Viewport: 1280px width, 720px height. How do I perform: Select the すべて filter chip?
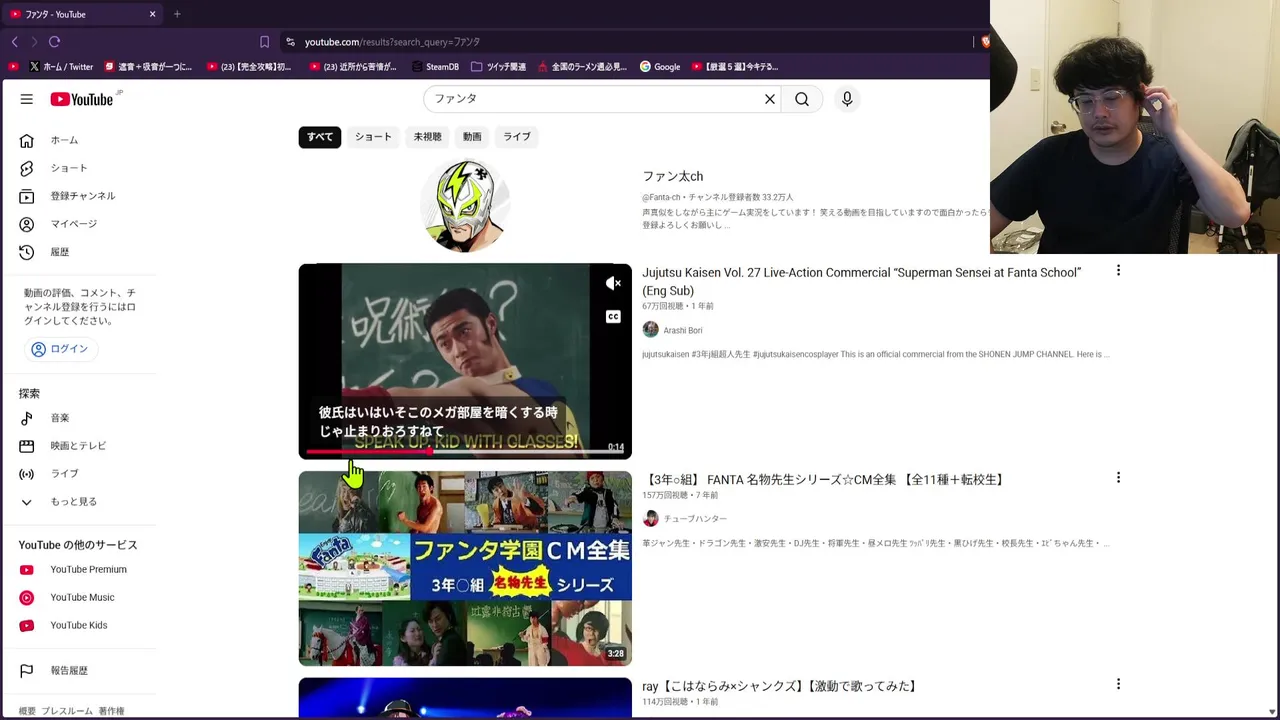tap(320, 137)
